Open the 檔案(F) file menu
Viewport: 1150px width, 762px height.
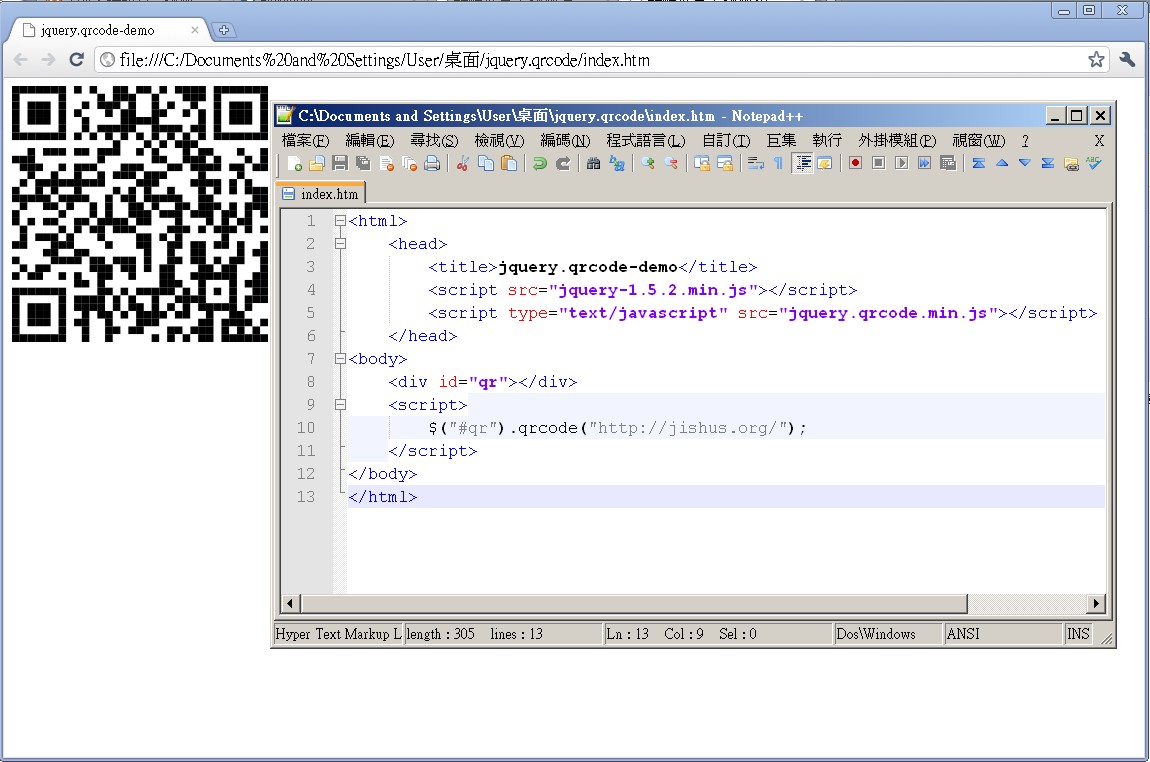[305, 140]
